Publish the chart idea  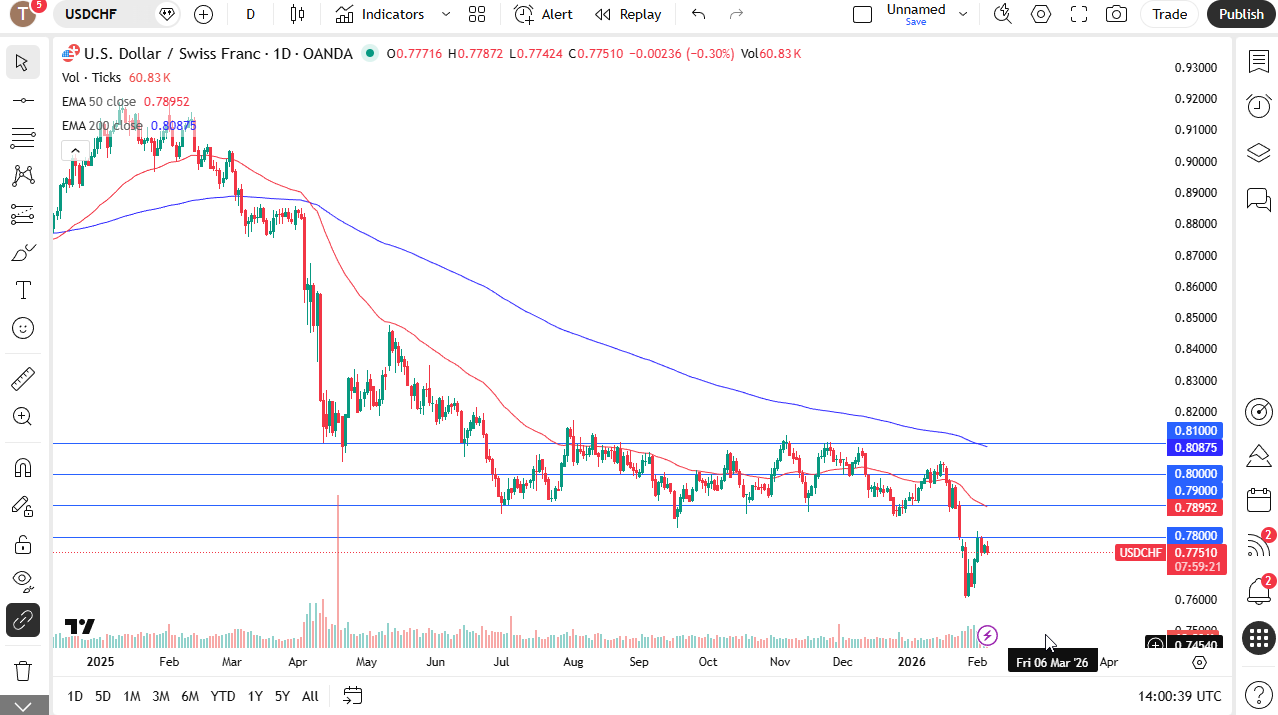[x=1241, y=14]
